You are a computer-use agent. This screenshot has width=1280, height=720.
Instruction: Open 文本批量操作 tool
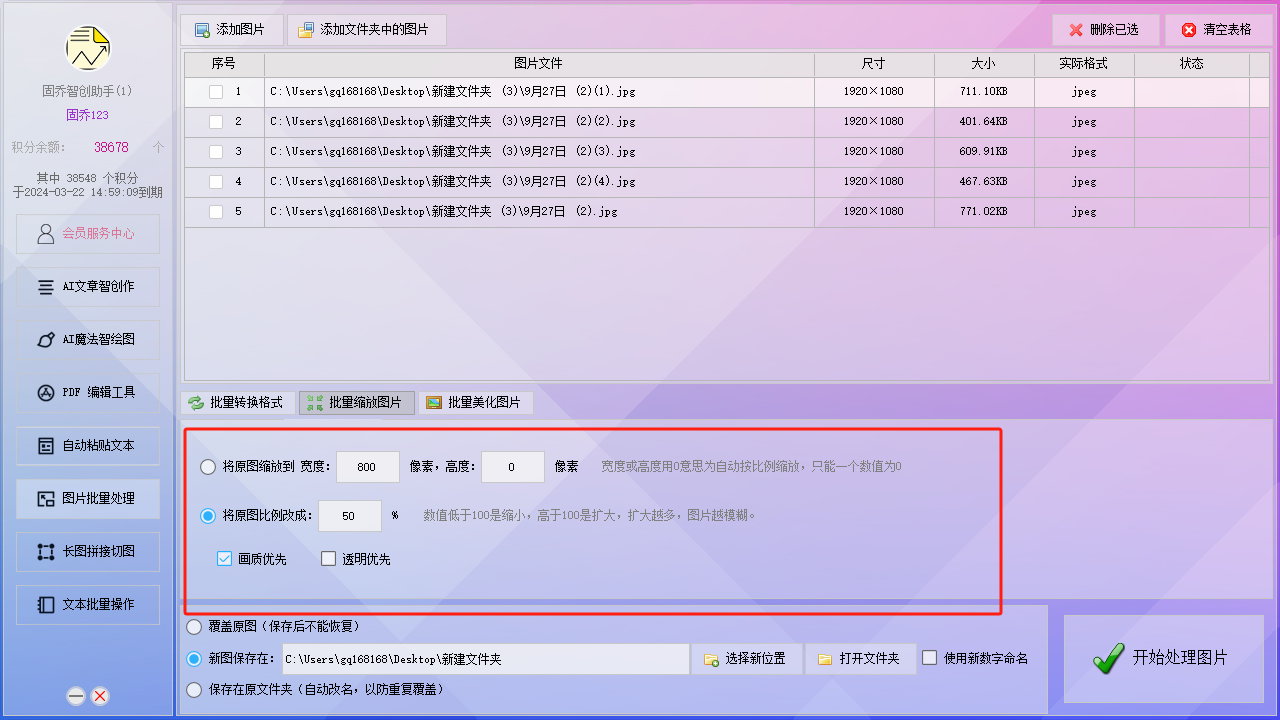(88, 604)
